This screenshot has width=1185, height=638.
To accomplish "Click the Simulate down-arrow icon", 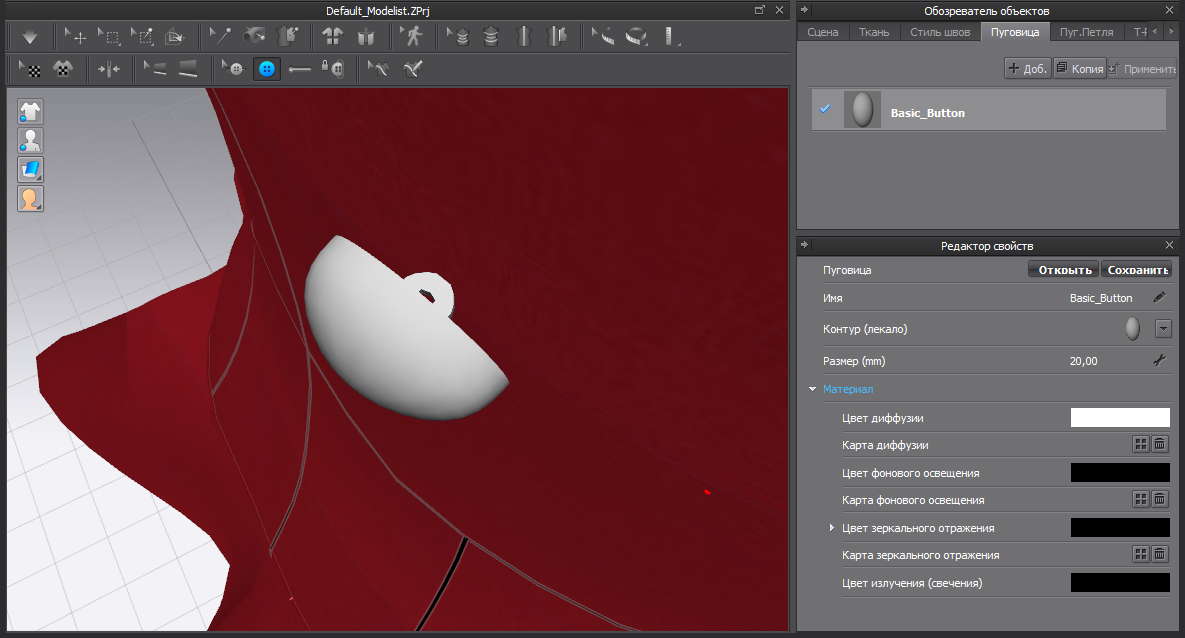I will (x=30, y=37).
